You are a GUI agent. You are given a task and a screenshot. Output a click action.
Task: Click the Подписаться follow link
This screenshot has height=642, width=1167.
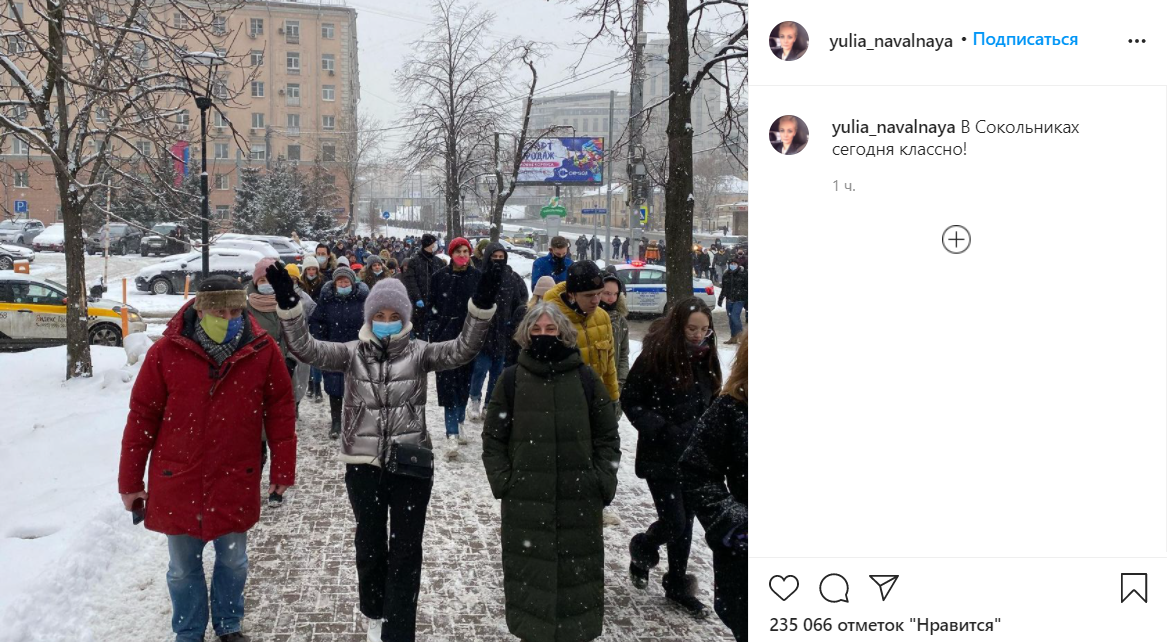[x=1025, y=39]
